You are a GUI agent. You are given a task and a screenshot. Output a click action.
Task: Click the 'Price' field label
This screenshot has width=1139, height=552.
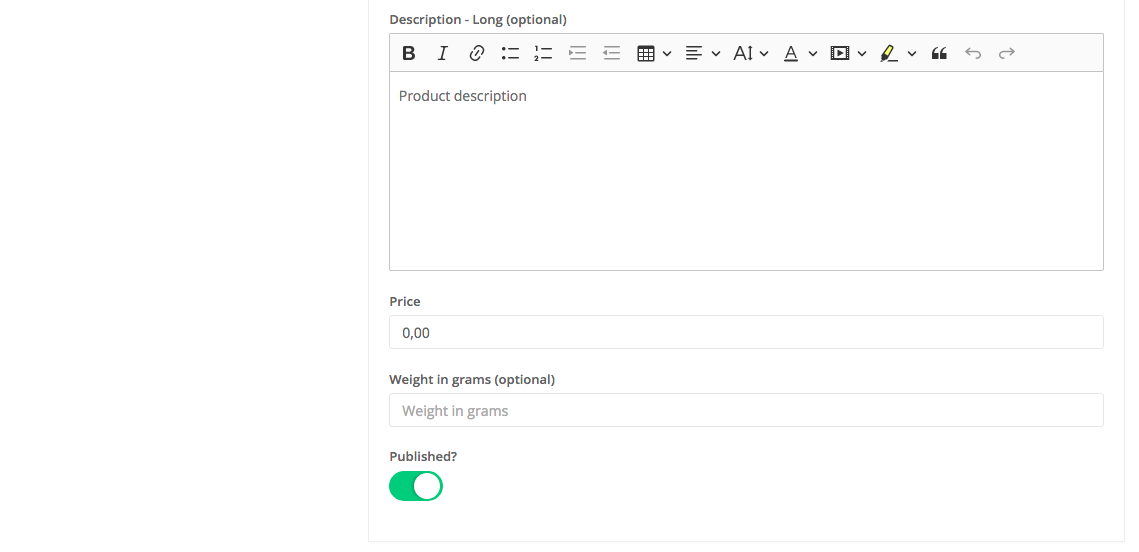[x=405, y=301]
